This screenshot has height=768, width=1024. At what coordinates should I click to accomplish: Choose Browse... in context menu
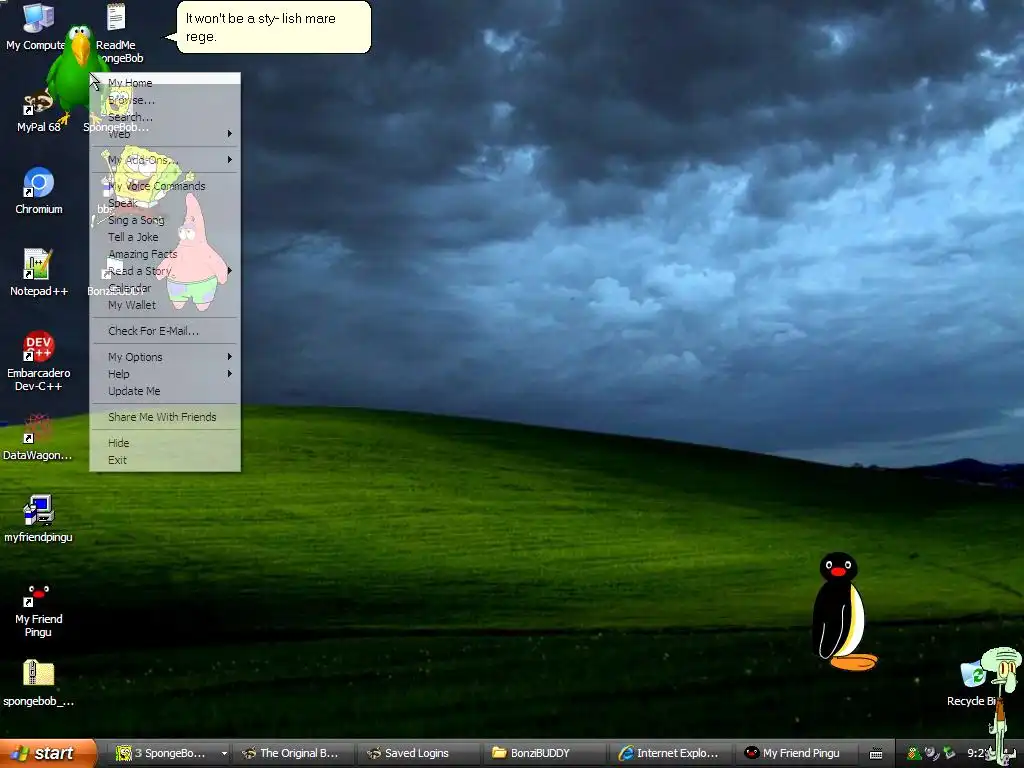(x=165, y=100)
